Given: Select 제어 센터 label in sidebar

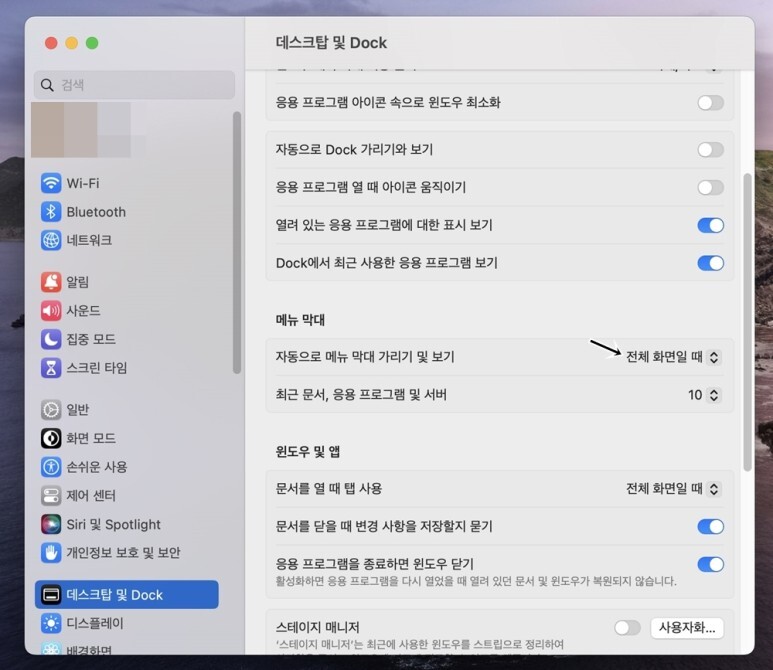Looking at the screenshot, I should click(x=91, y=495).
